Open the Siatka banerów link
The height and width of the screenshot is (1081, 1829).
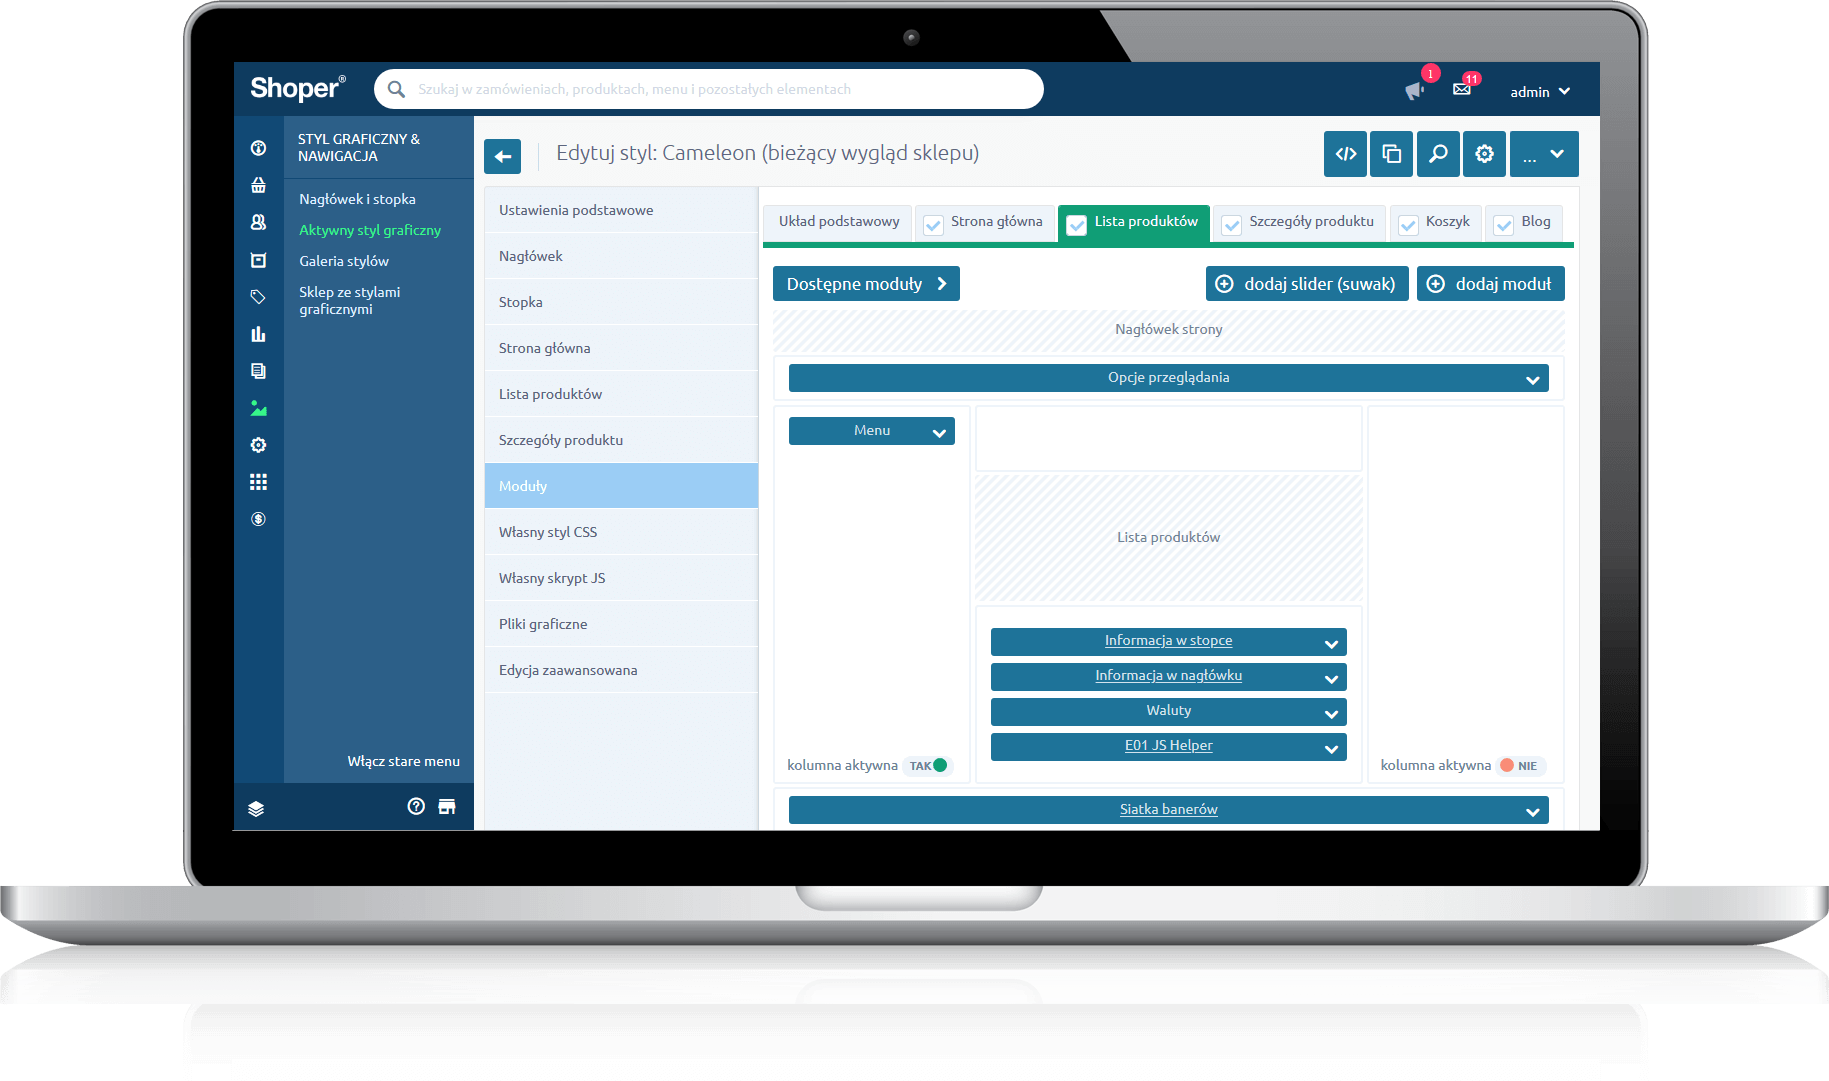(x=1168, y=810)
